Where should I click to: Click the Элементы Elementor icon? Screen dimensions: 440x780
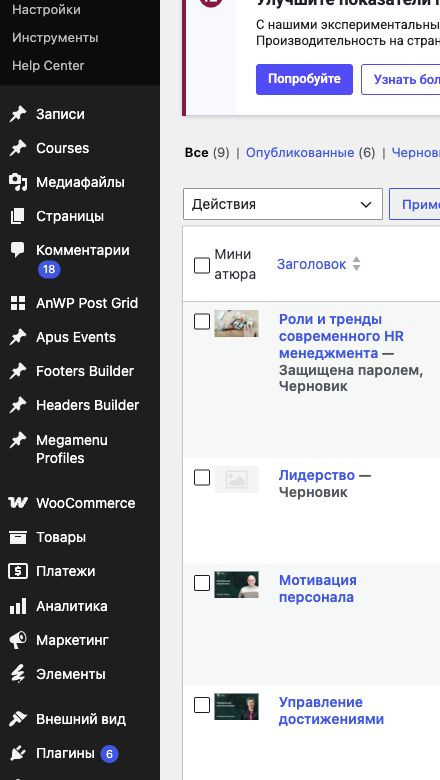tap(18, 674)
